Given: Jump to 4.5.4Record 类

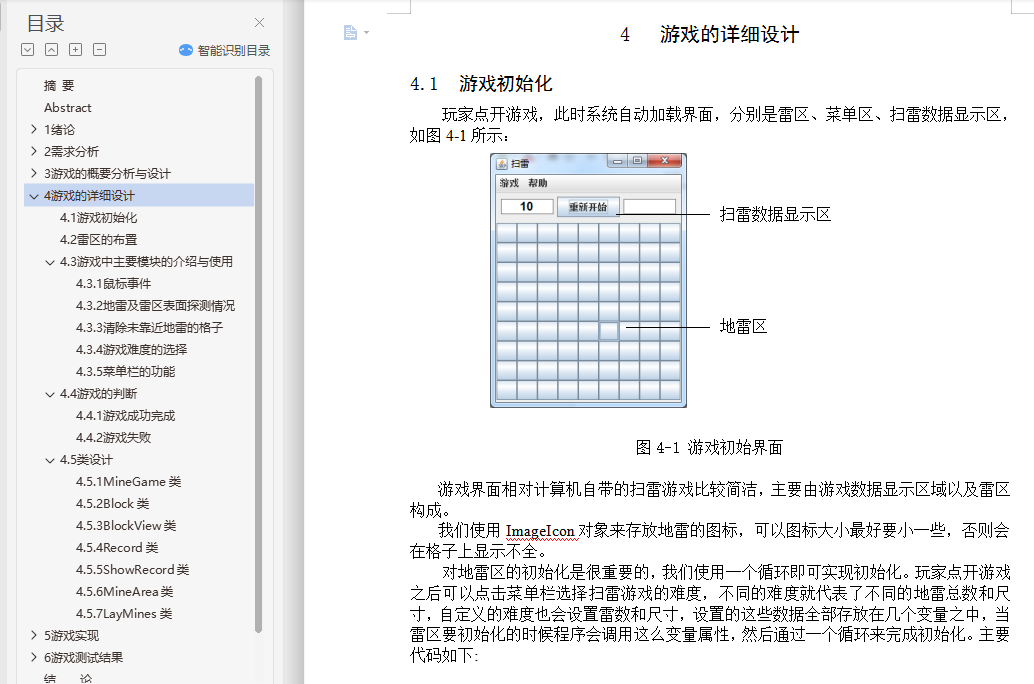Looking at the screenshot, I should 117,547.
